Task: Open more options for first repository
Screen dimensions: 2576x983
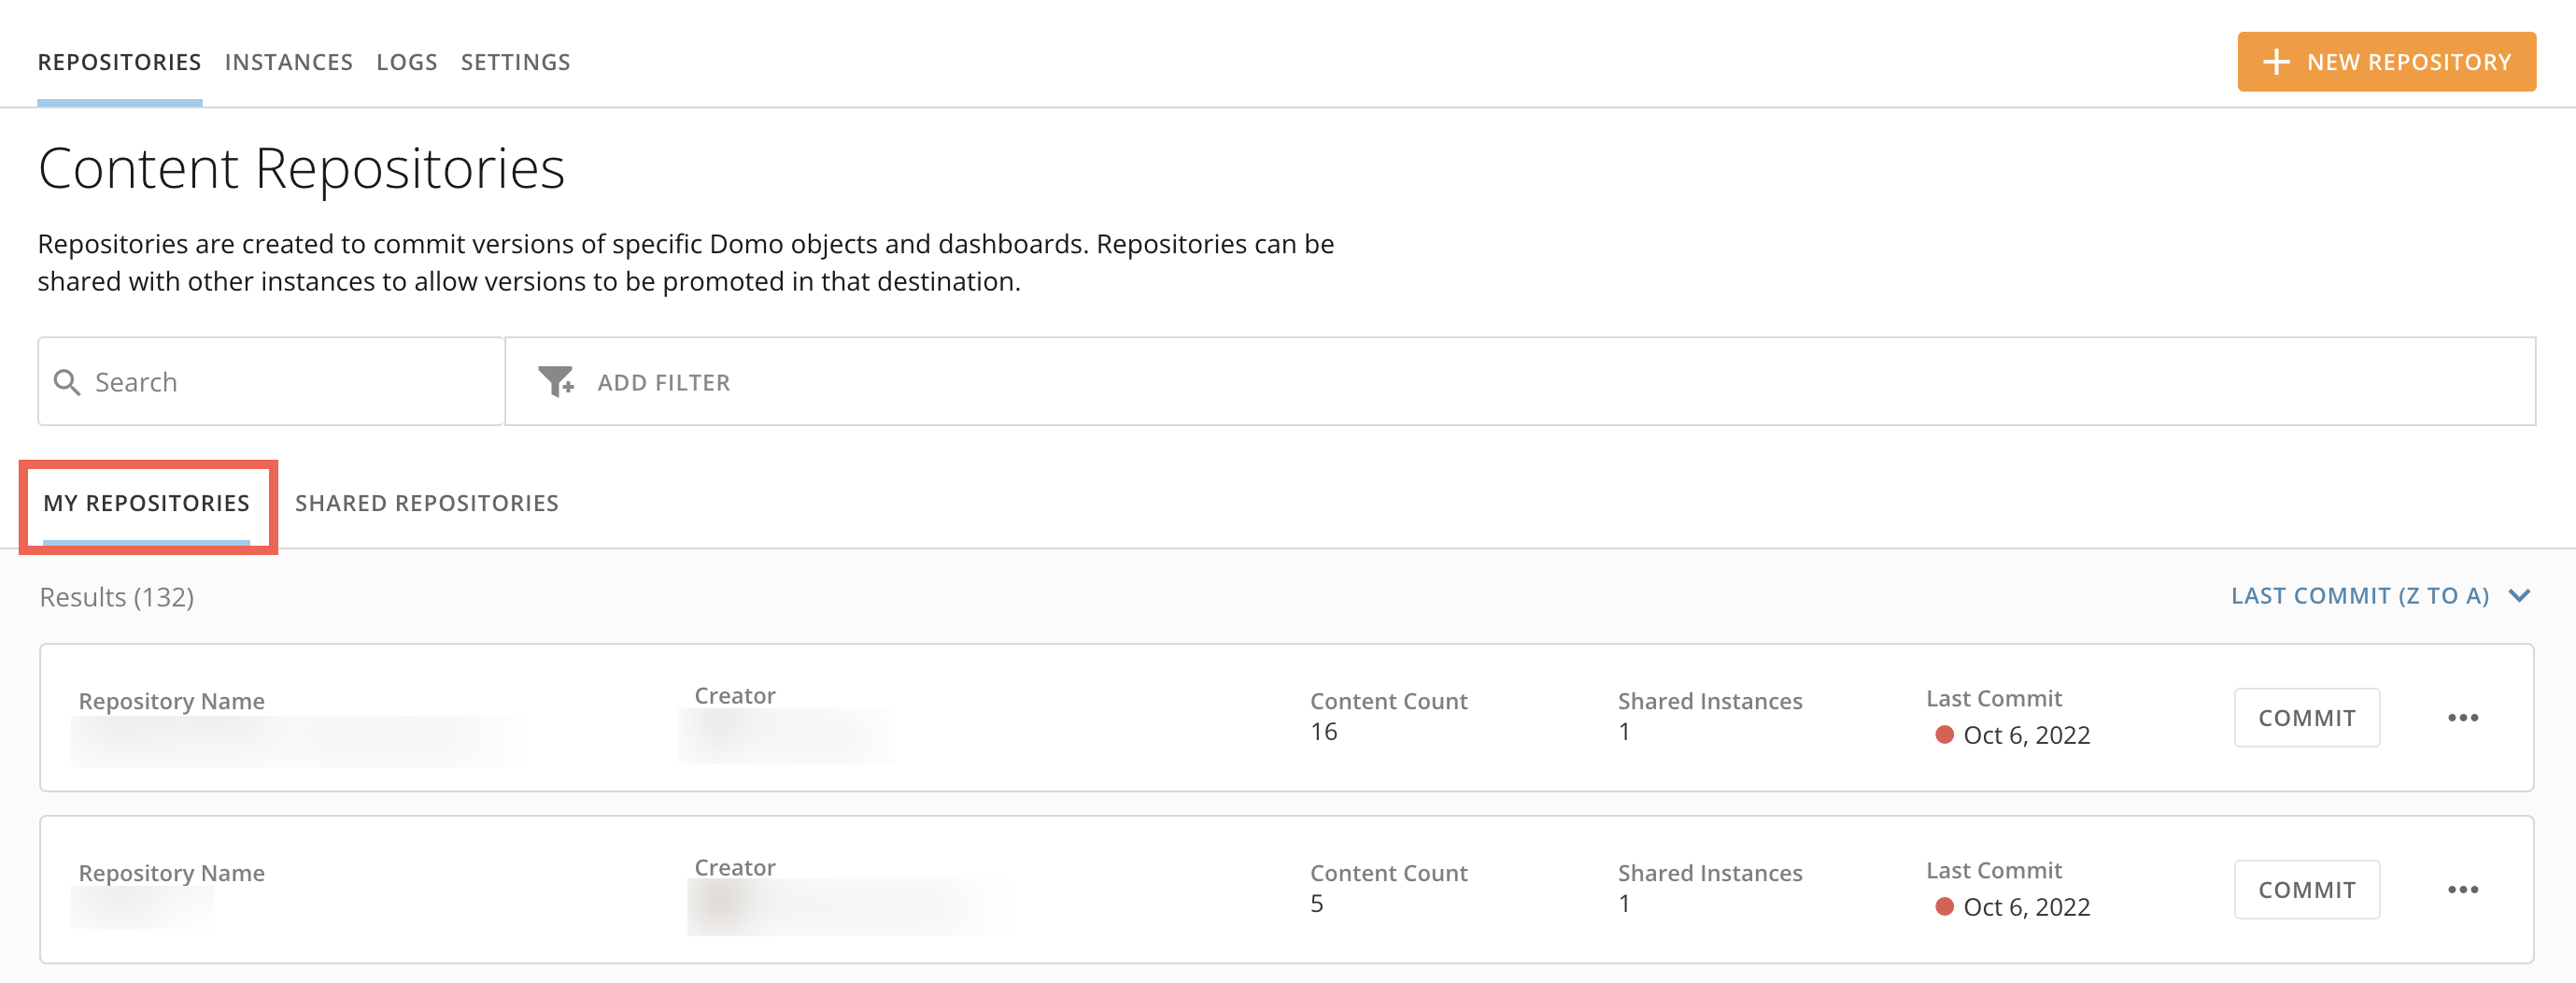Action: click(x=2462, y=718)
